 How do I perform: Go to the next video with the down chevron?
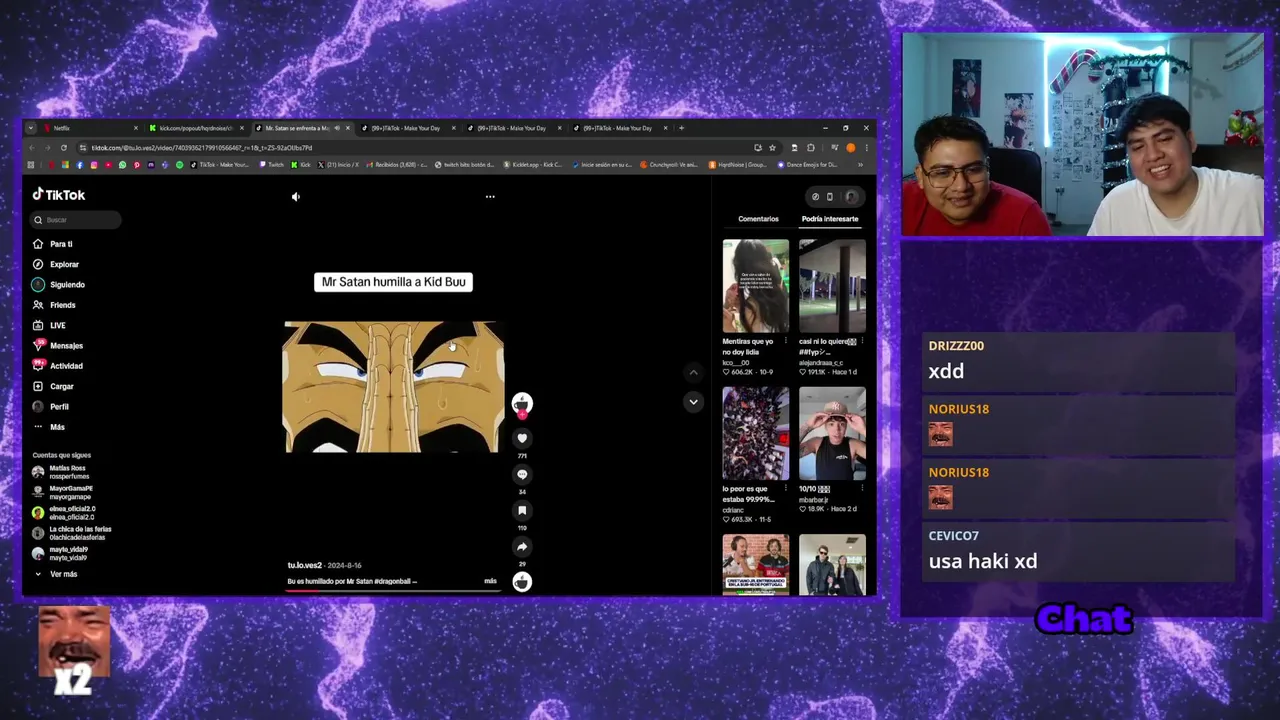[x=693, y=402]
